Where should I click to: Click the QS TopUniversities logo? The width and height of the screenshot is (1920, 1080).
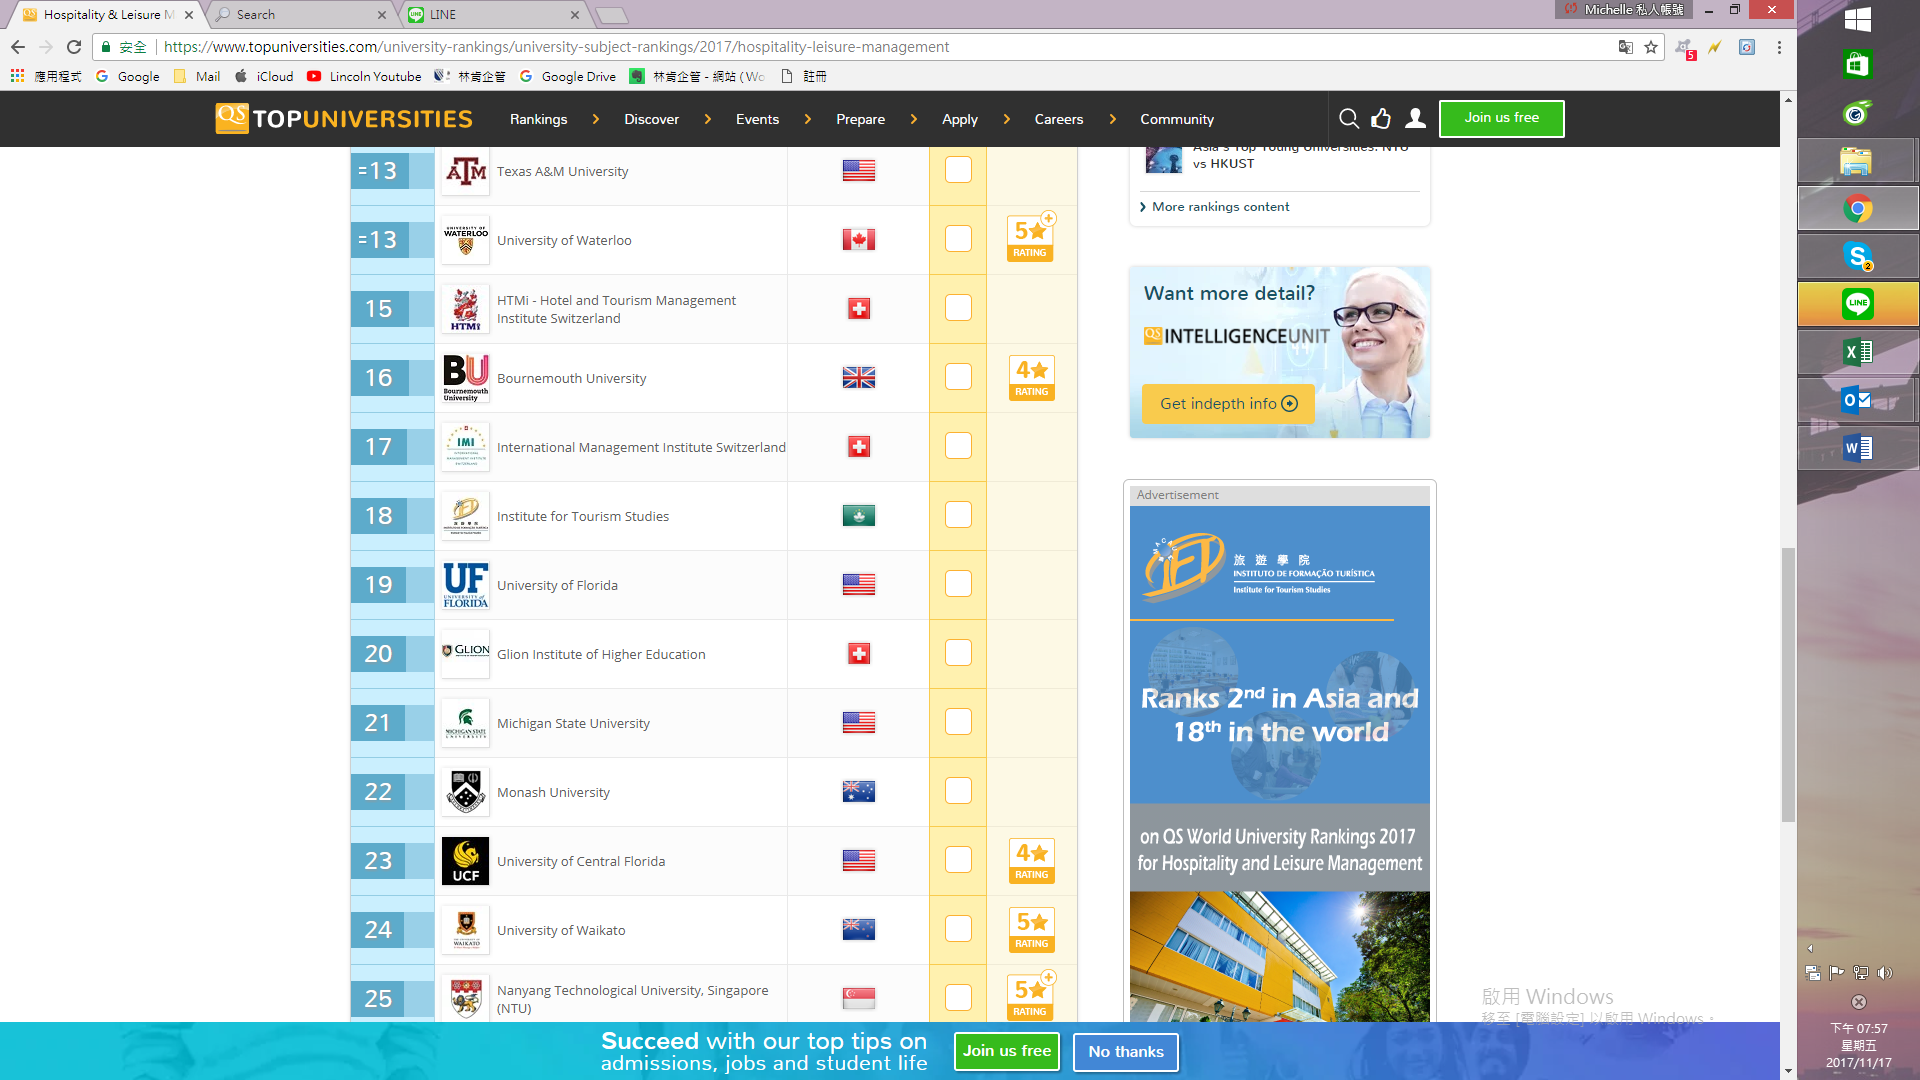(344, 119)
